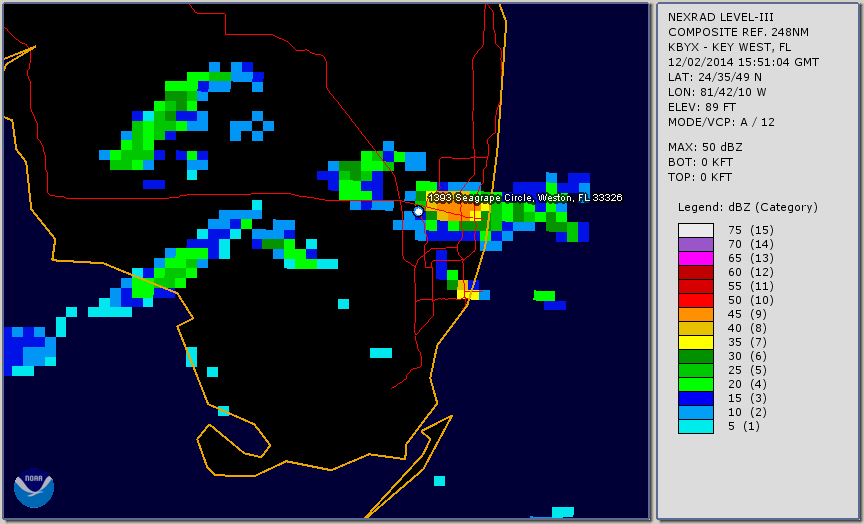This screenshot has height=524, width=864.
Task: Click the COMPOSITE REF. 248NM text
Action: pyautogui.click(x=738, y=32)
